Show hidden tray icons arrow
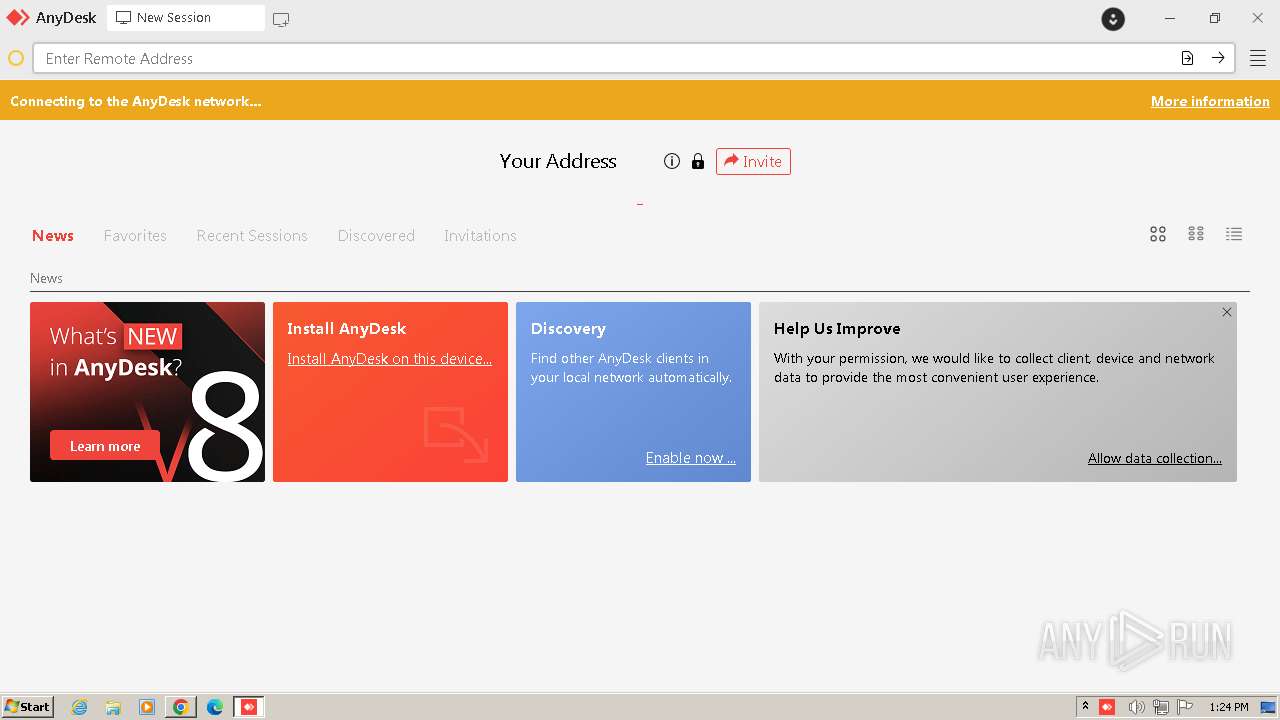 click(x=1085, y=707)
